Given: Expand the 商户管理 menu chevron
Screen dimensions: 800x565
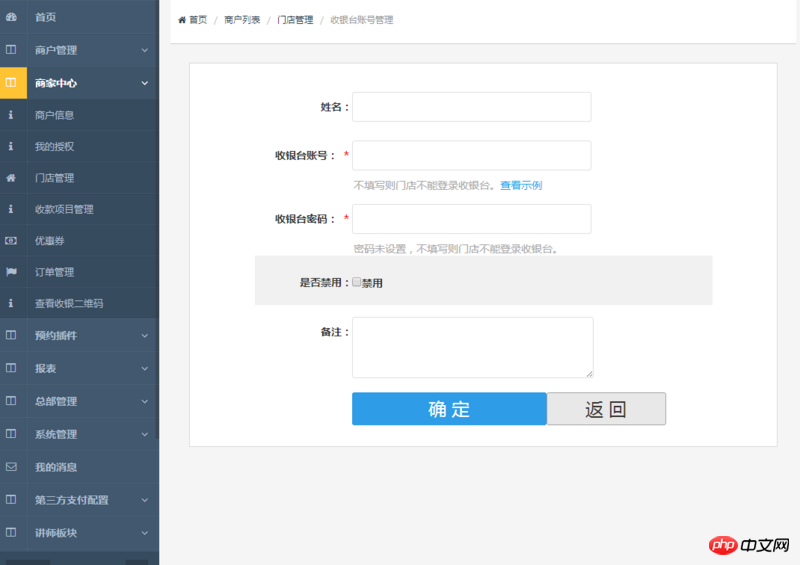Looking at the screenshot, I should point(145,50).
